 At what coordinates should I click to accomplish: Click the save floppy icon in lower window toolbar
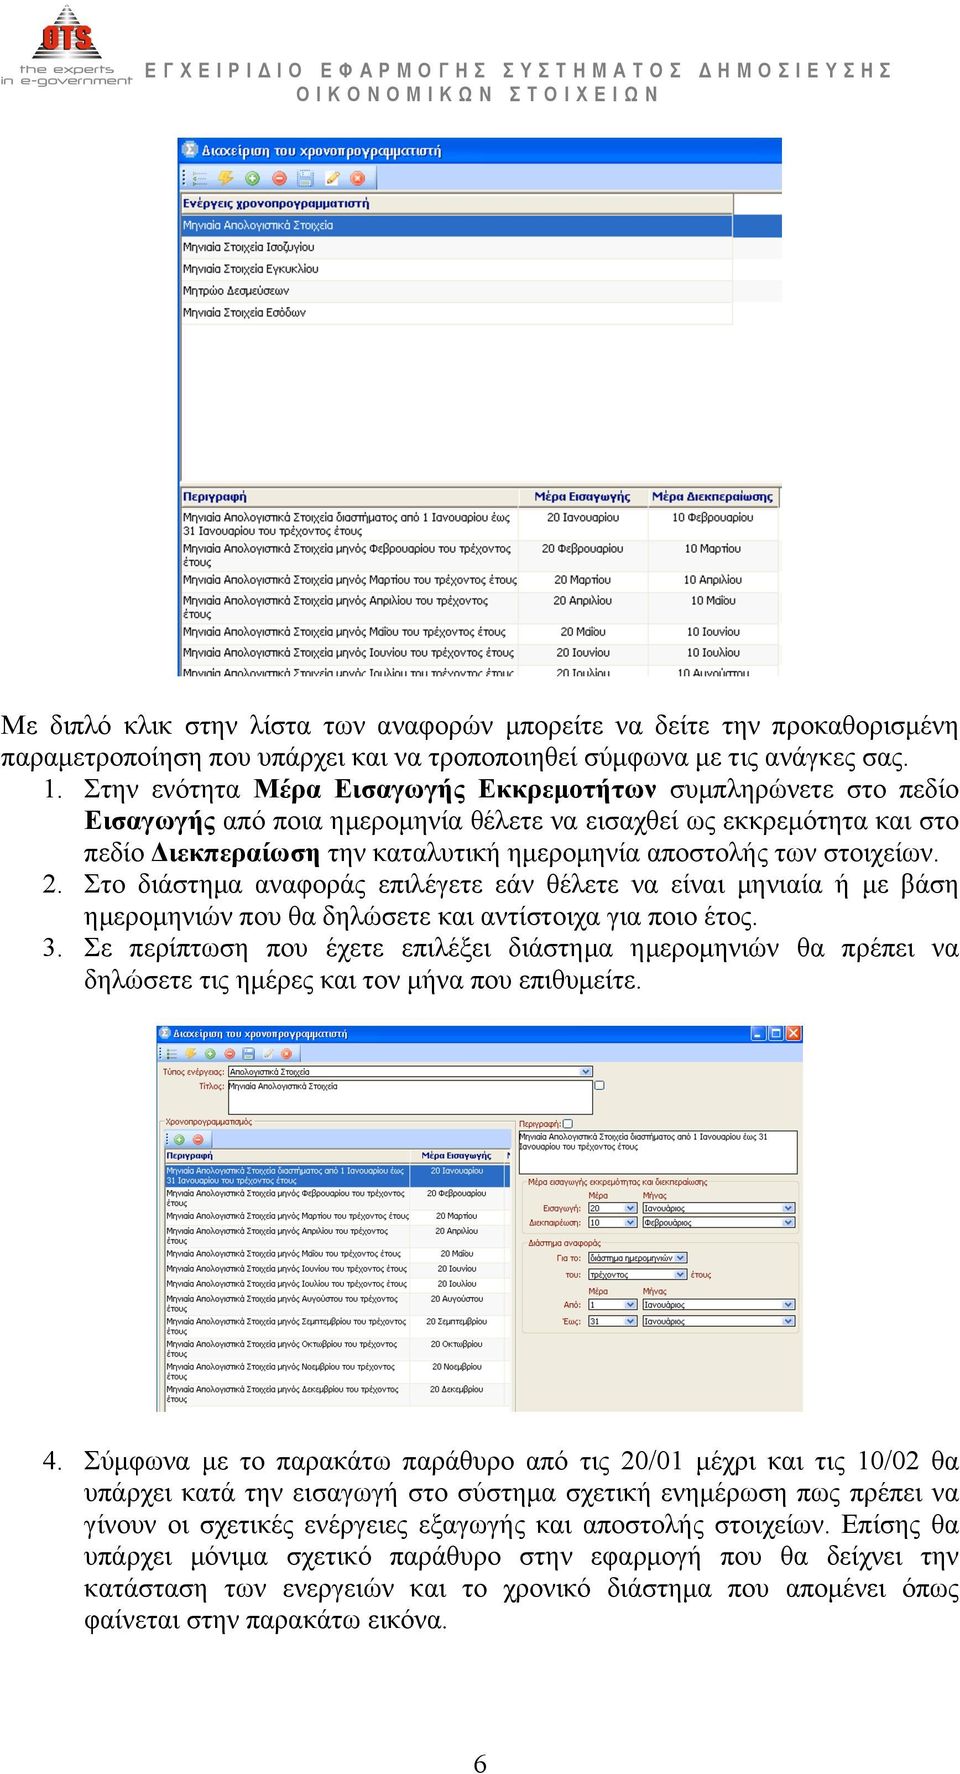tap(248, 1053)
